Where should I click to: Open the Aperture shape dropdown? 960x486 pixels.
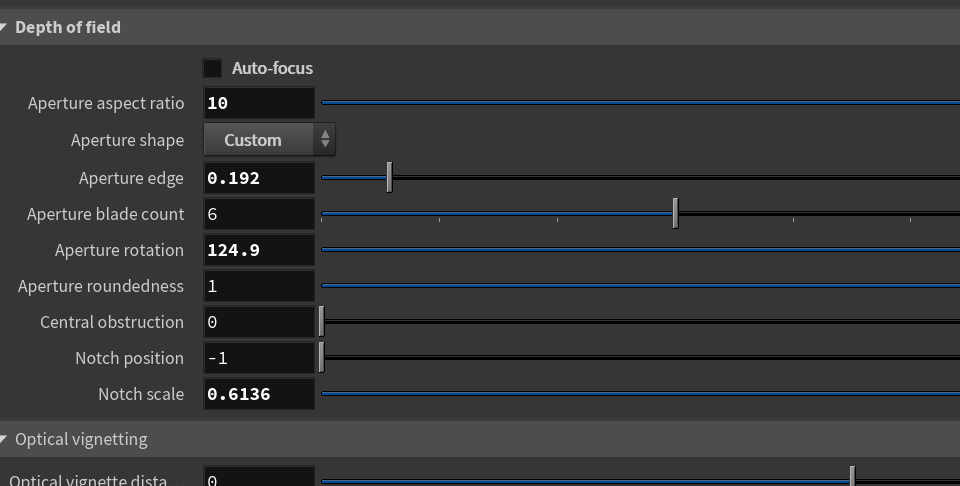tap(269, 140)
